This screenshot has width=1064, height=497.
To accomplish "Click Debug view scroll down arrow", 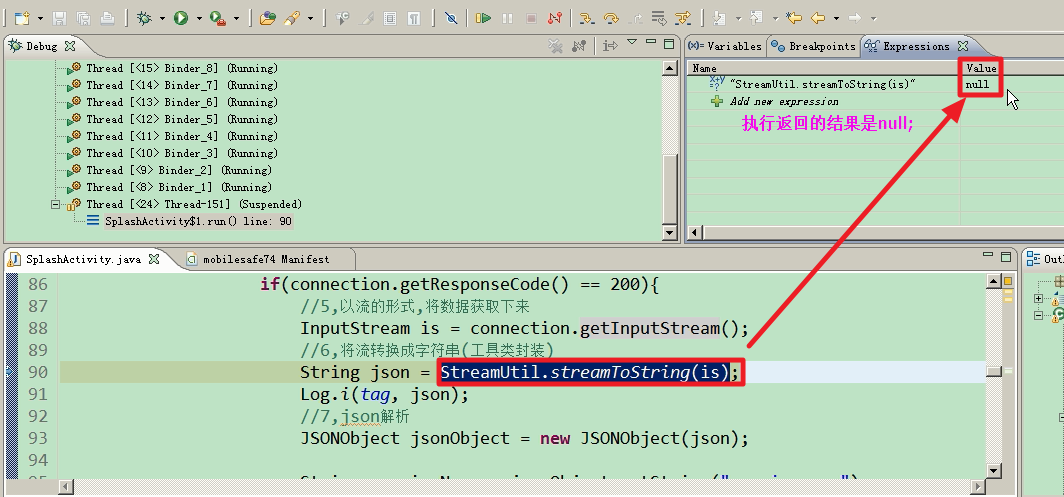I will 670,233.
